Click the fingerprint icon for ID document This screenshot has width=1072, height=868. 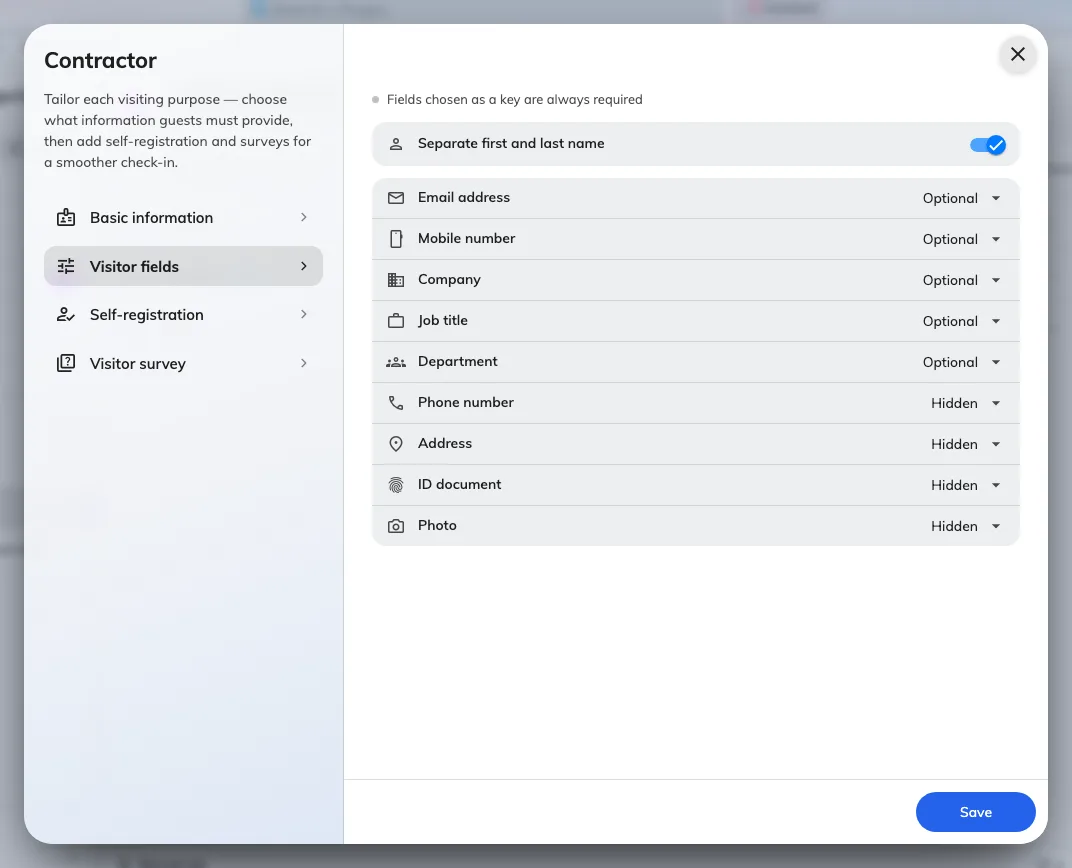tap(396, 485)
